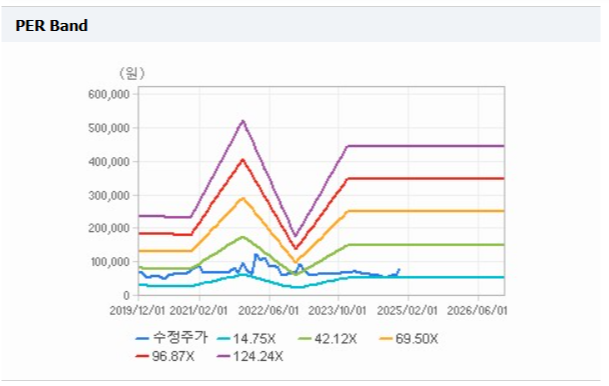Click the PER Band heading
Image resolution: width=609 pixels, height=386 pixels.
pyautogui.click(x=51, y=26)
